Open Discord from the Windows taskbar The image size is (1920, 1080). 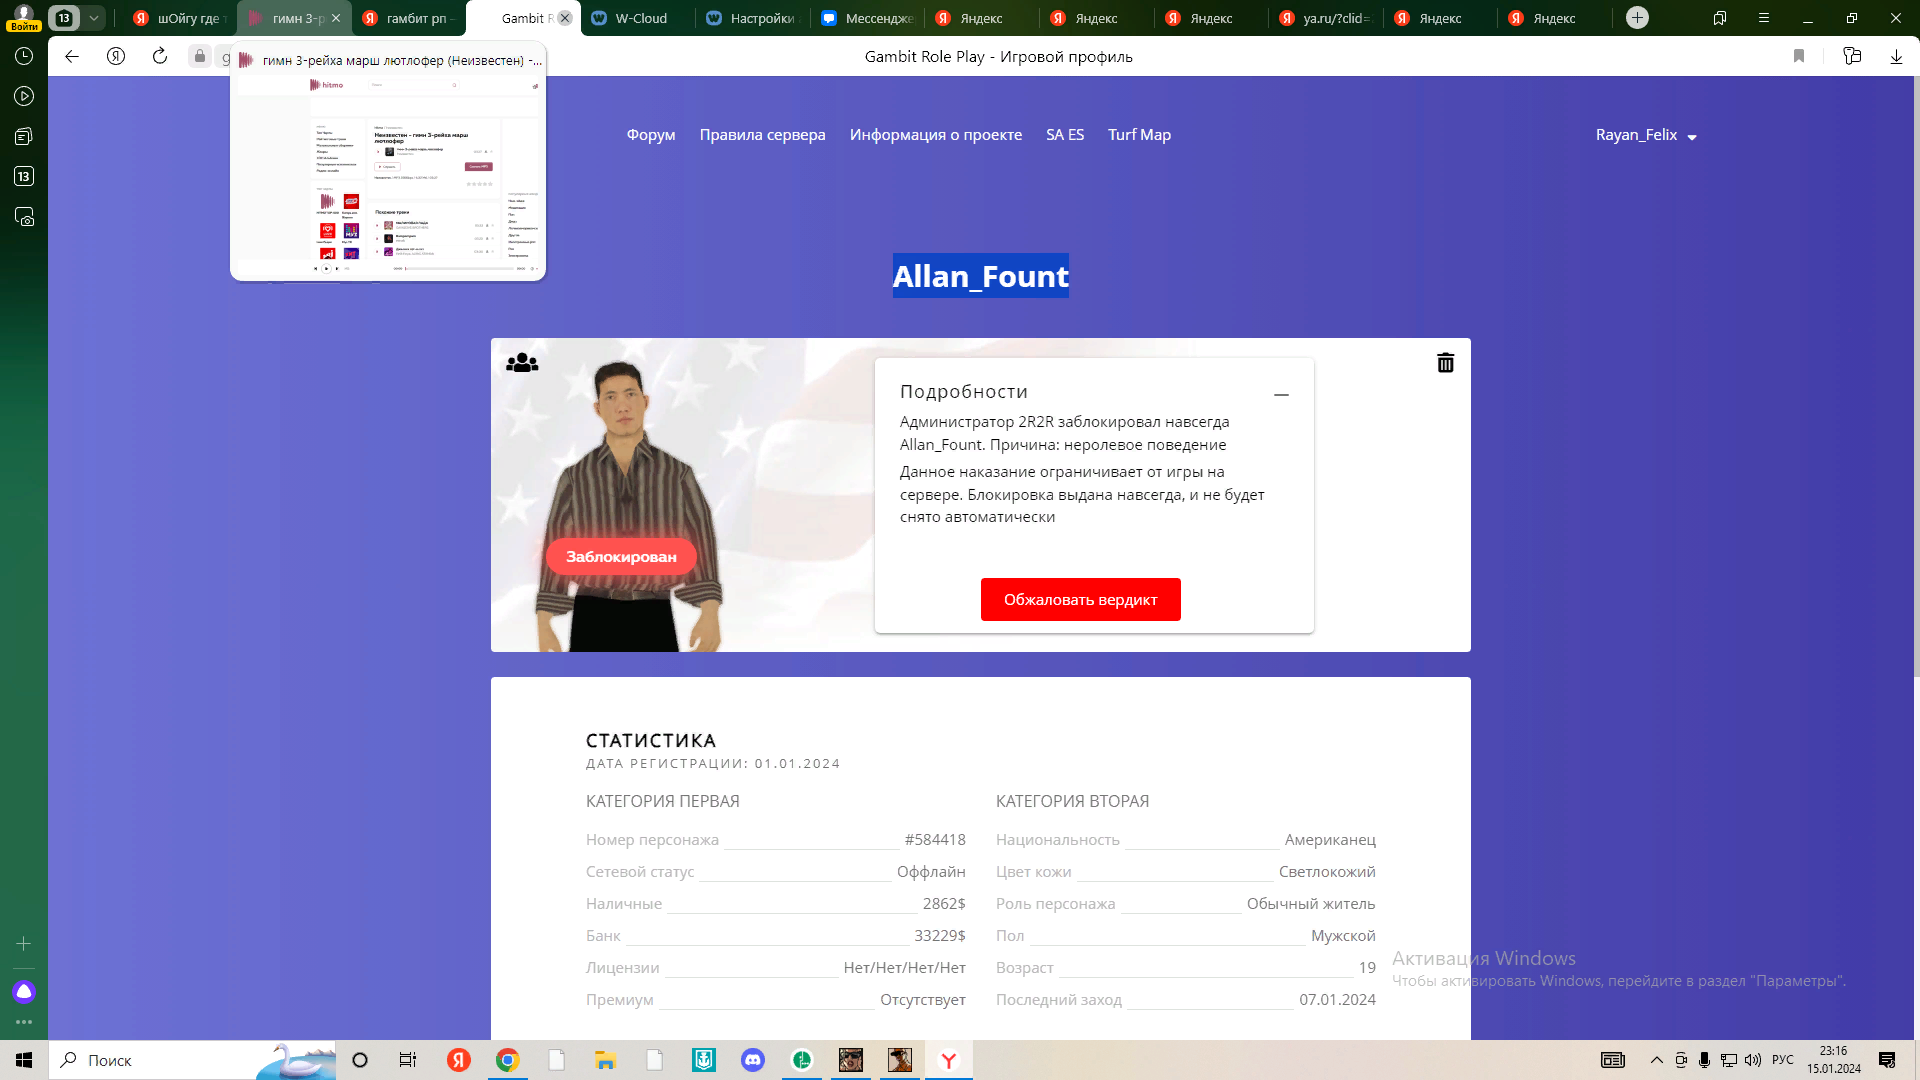(753, 1060)
